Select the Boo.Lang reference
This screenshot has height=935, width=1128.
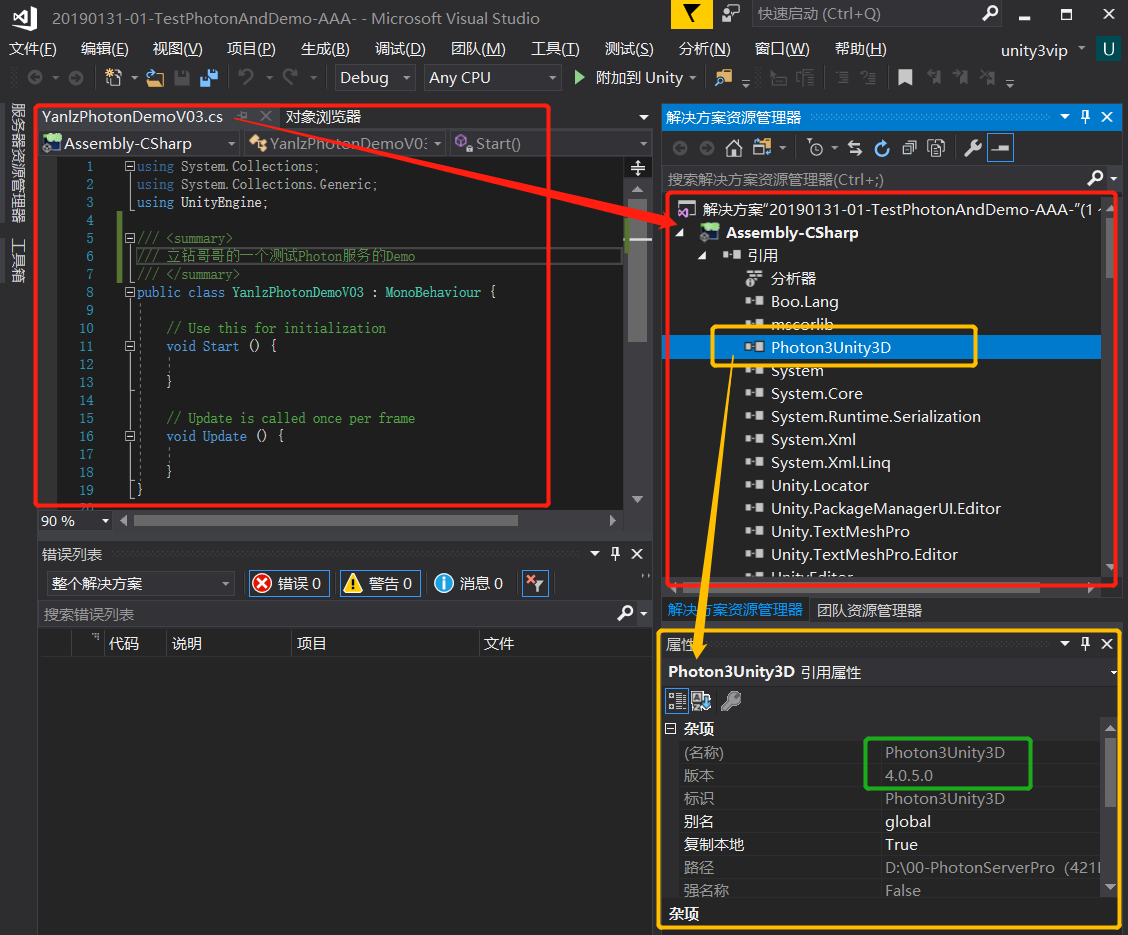coord(804,301)
